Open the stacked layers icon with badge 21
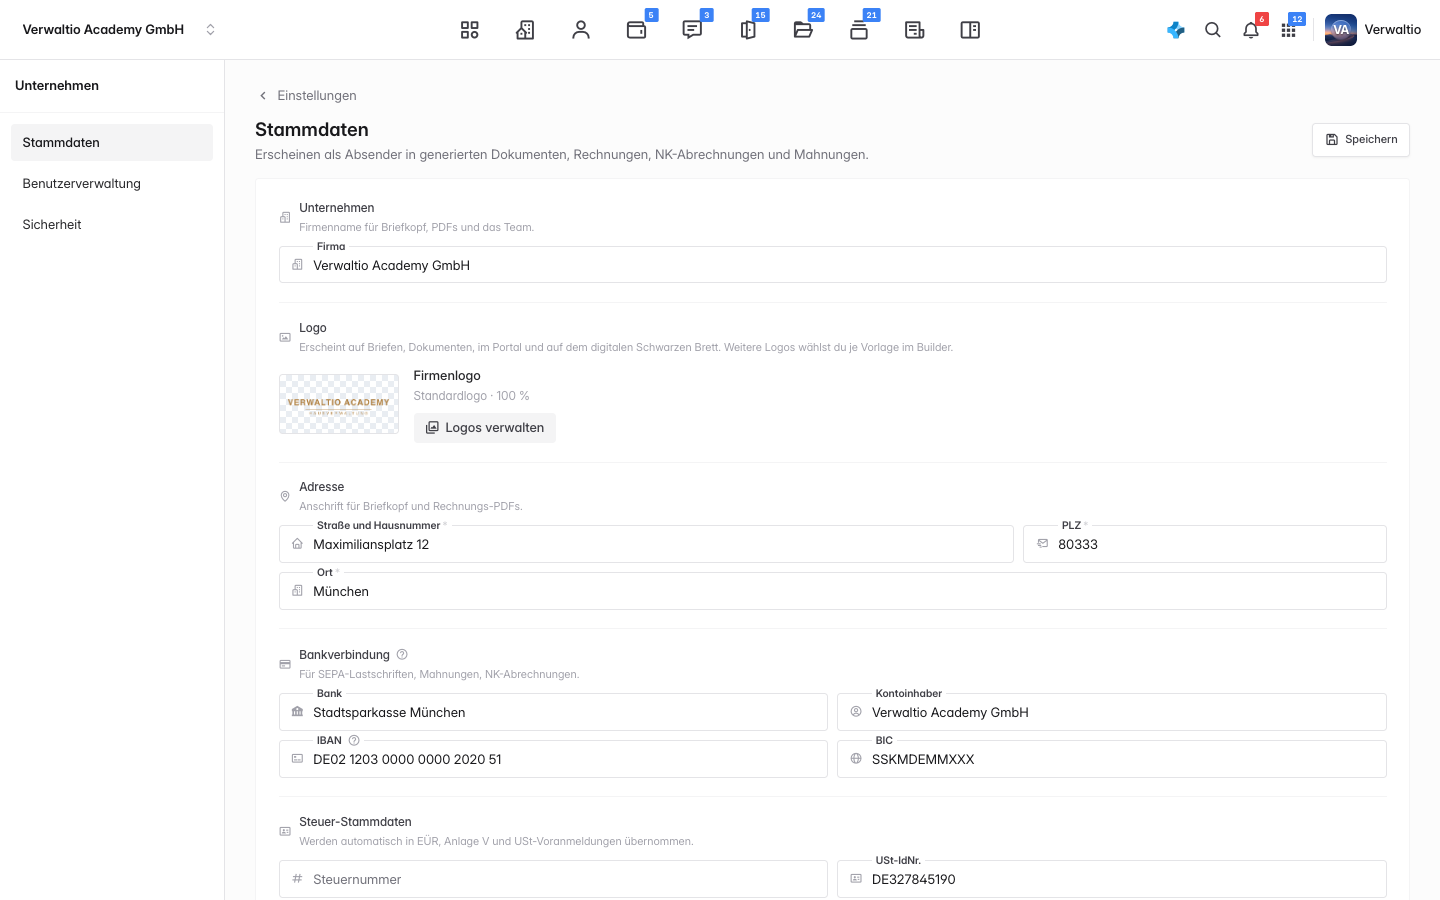This screenshot has height=900, width=1440. (x=859, y=30)
